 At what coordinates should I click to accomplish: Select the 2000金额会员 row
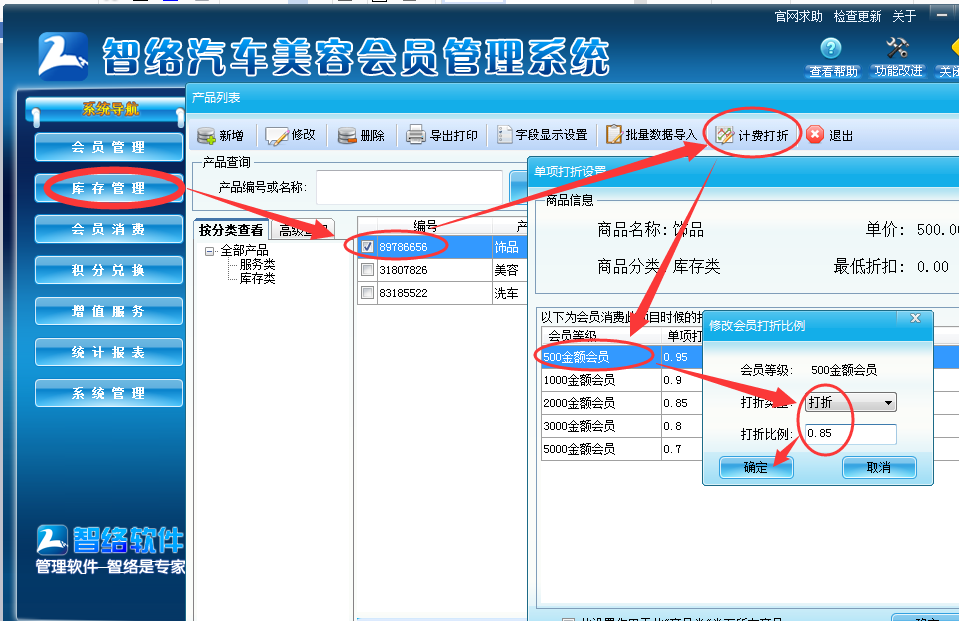coord(620,403)
